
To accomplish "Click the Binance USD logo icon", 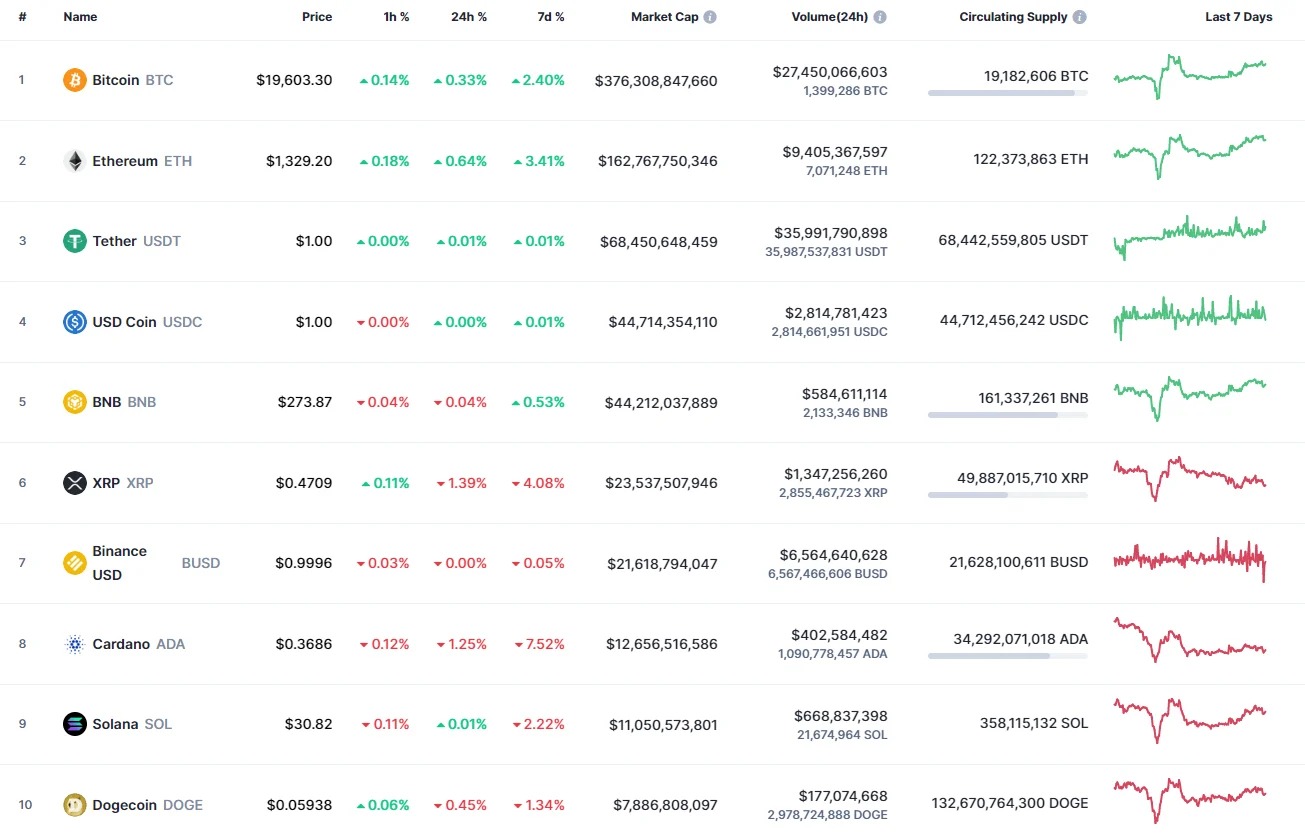I will (74, 563).
